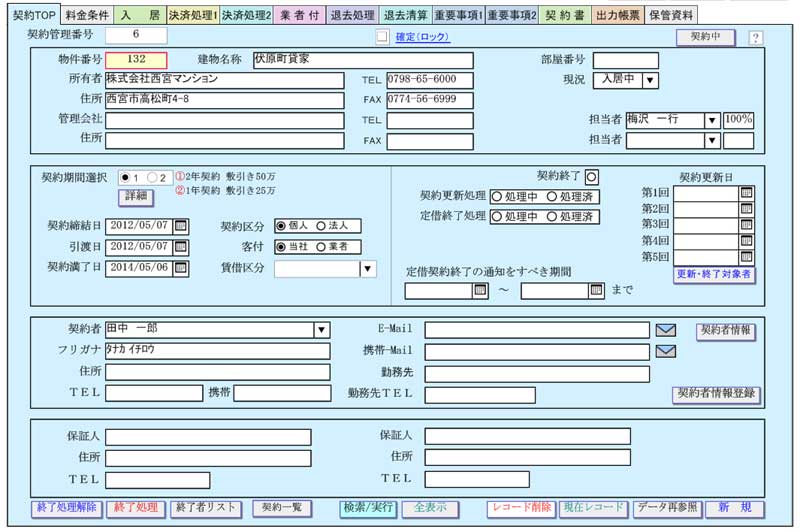800x532 pixels.
Task: Open calendar for 第2回 renewal date
Action: click(746, 209)
